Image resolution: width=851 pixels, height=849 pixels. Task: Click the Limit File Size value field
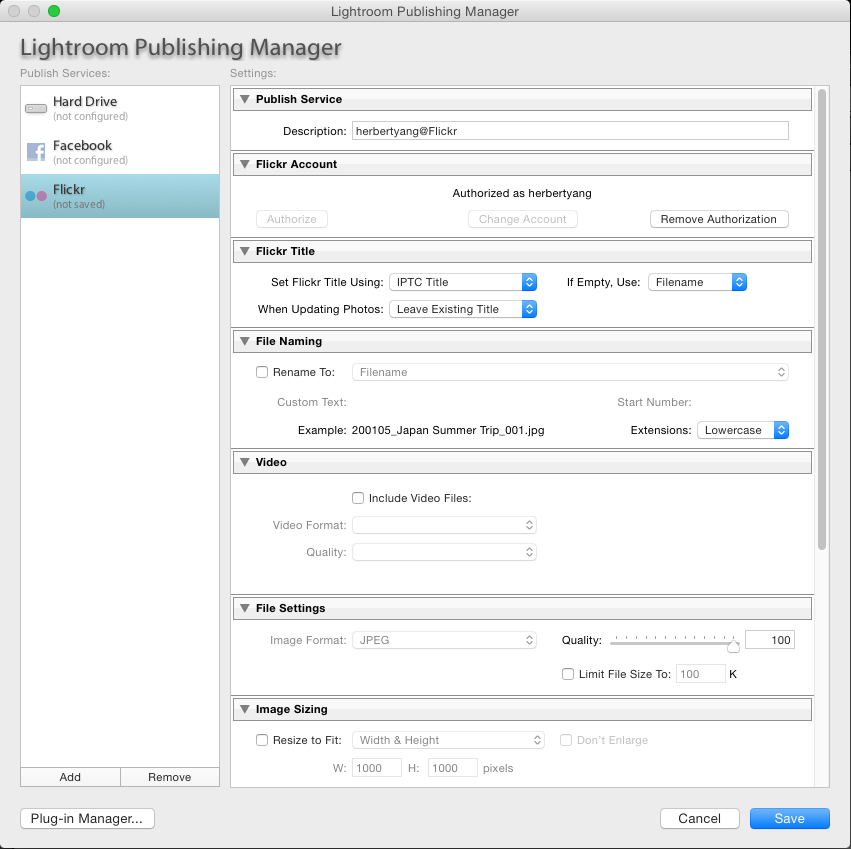[701, 674]
